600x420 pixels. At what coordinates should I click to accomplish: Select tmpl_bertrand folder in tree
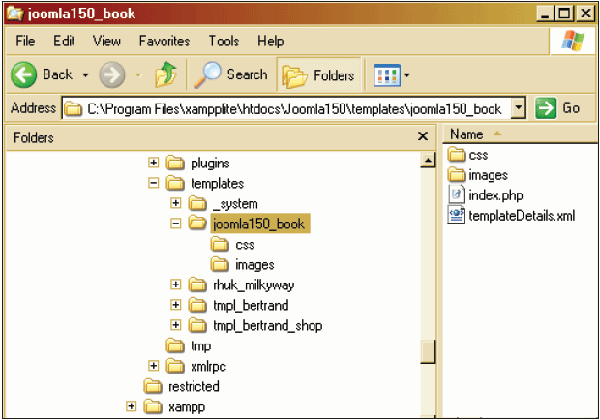(251, 305)
